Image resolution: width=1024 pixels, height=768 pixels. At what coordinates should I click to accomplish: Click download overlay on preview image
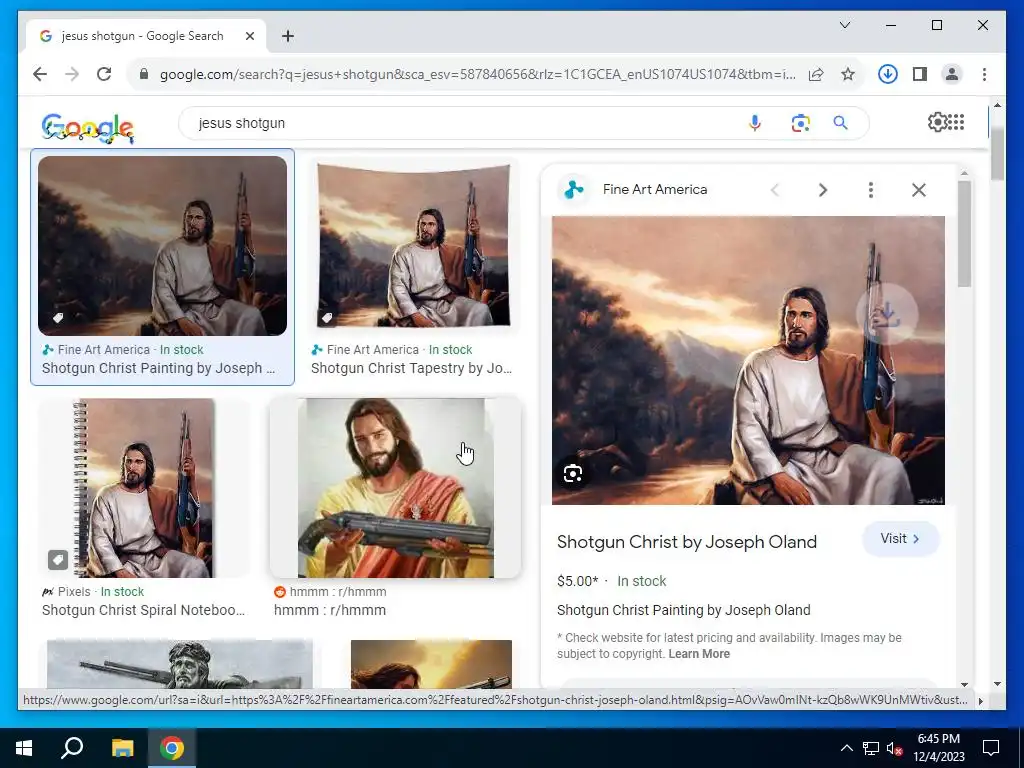(x=887, y=315)
